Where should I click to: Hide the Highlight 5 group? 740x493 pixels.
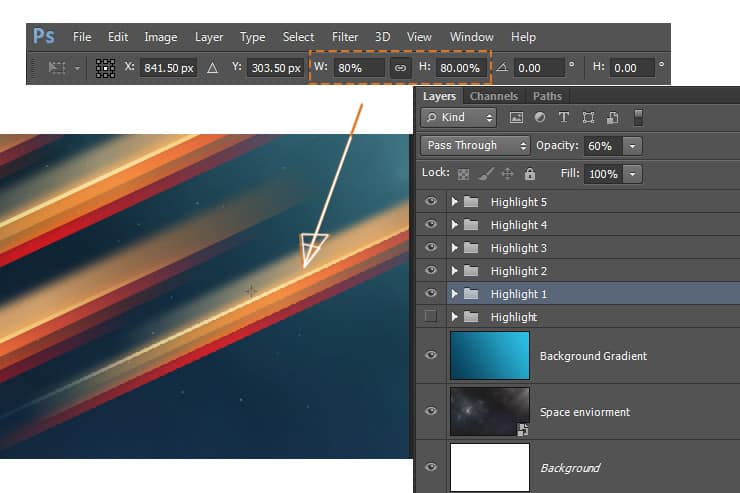point(430,201)
